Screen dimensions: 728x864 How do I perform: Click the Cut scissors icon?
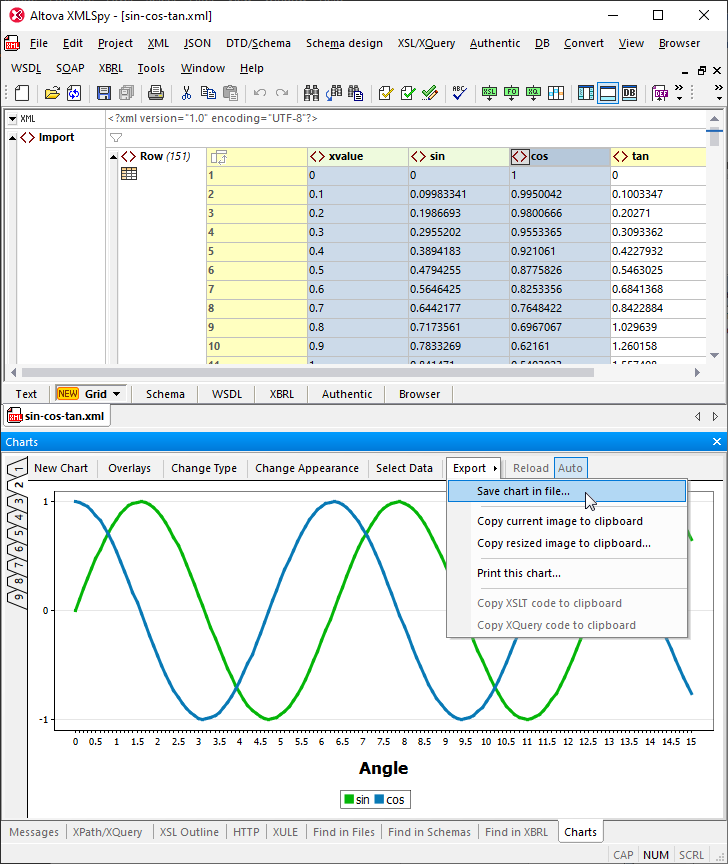(186, 93)
